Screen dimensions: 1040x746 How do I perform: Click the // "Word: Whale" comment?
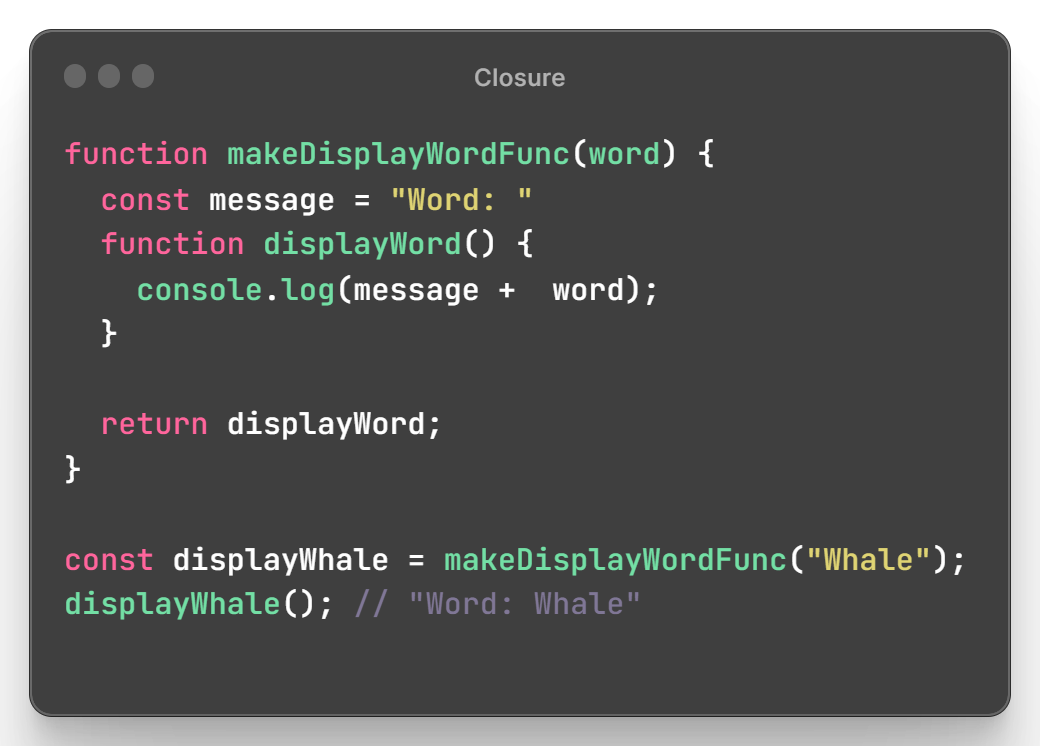497,605
